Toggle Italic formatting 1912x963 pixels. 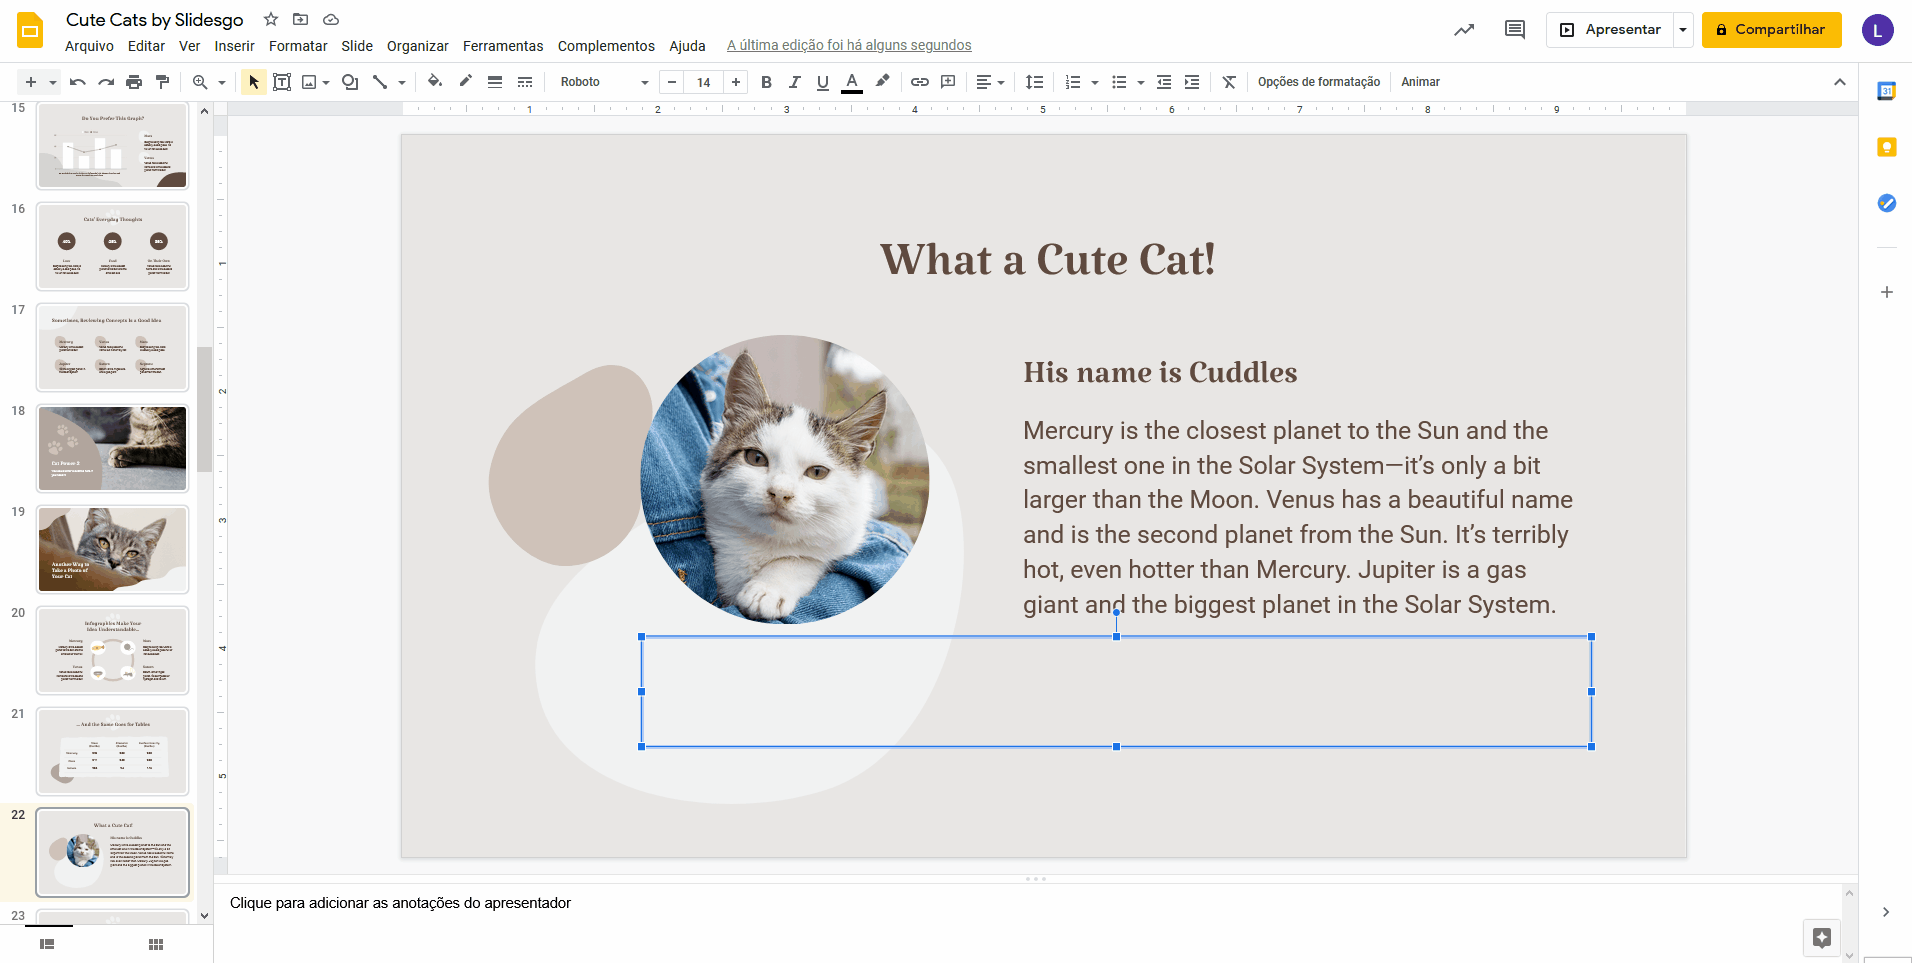[794, 82]
